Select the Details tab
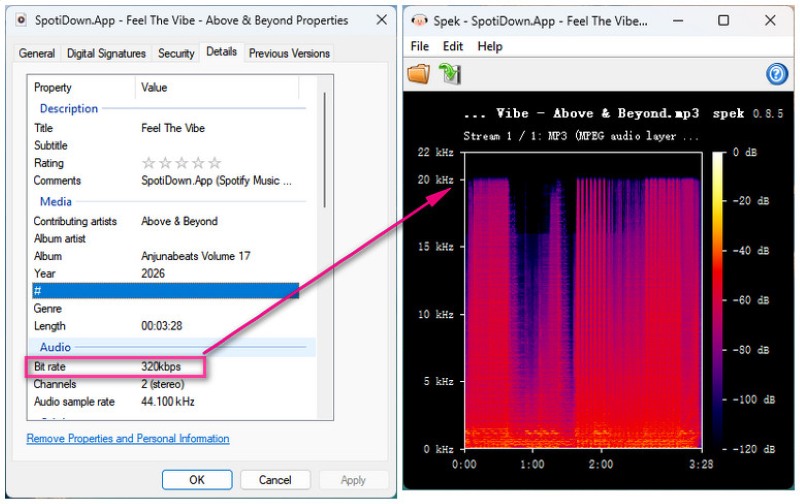 (x=221, y=52)
